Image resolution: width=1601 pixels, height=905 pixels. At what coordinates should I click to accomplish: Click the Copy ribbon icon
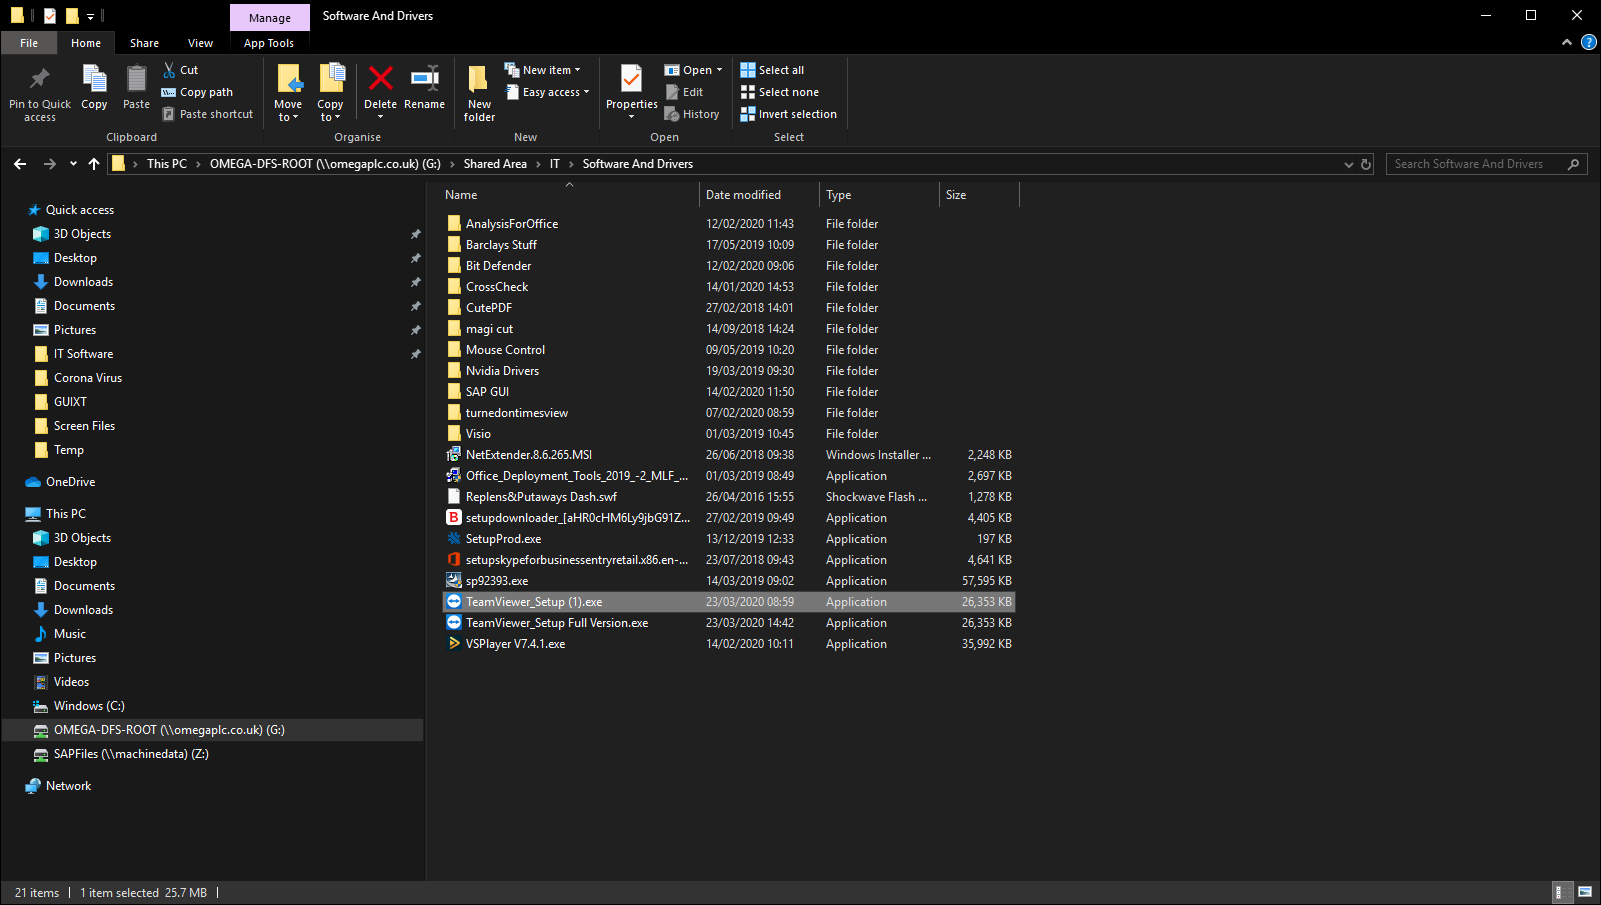[x=94, y=79]
